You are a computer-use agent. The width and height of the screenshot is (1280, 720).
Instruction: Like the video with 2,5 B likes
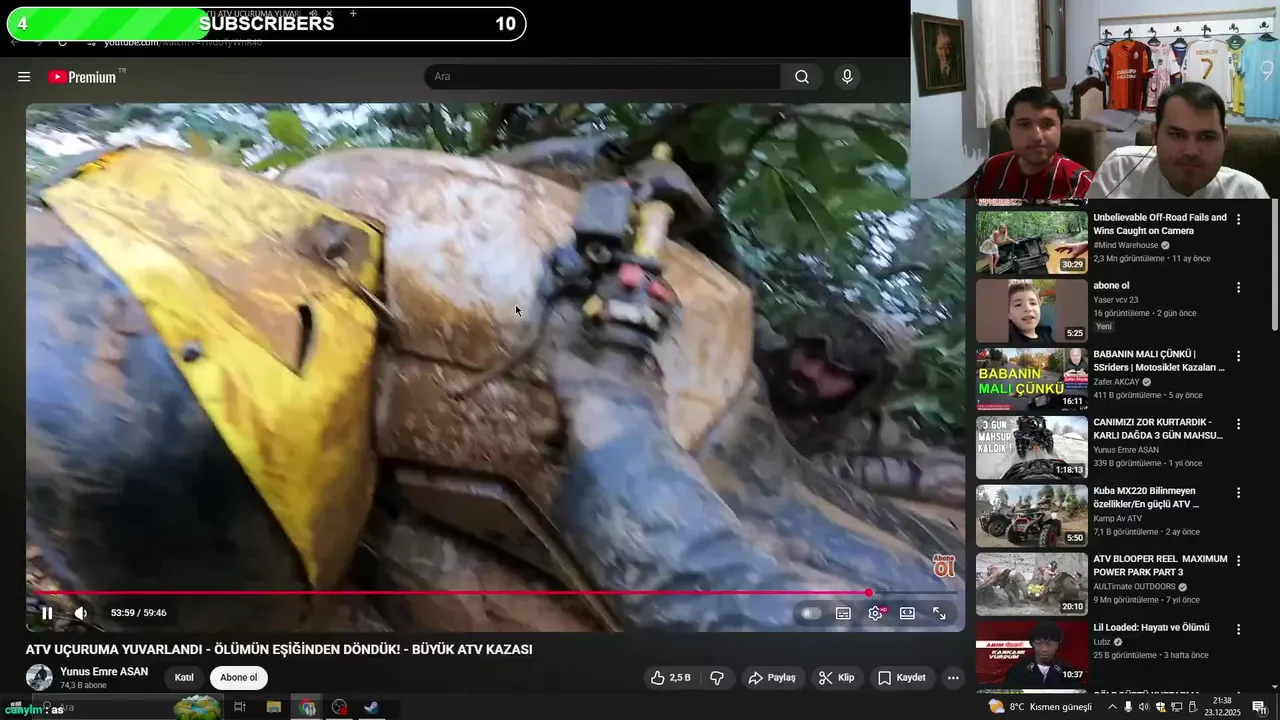(x=671, y=678)
